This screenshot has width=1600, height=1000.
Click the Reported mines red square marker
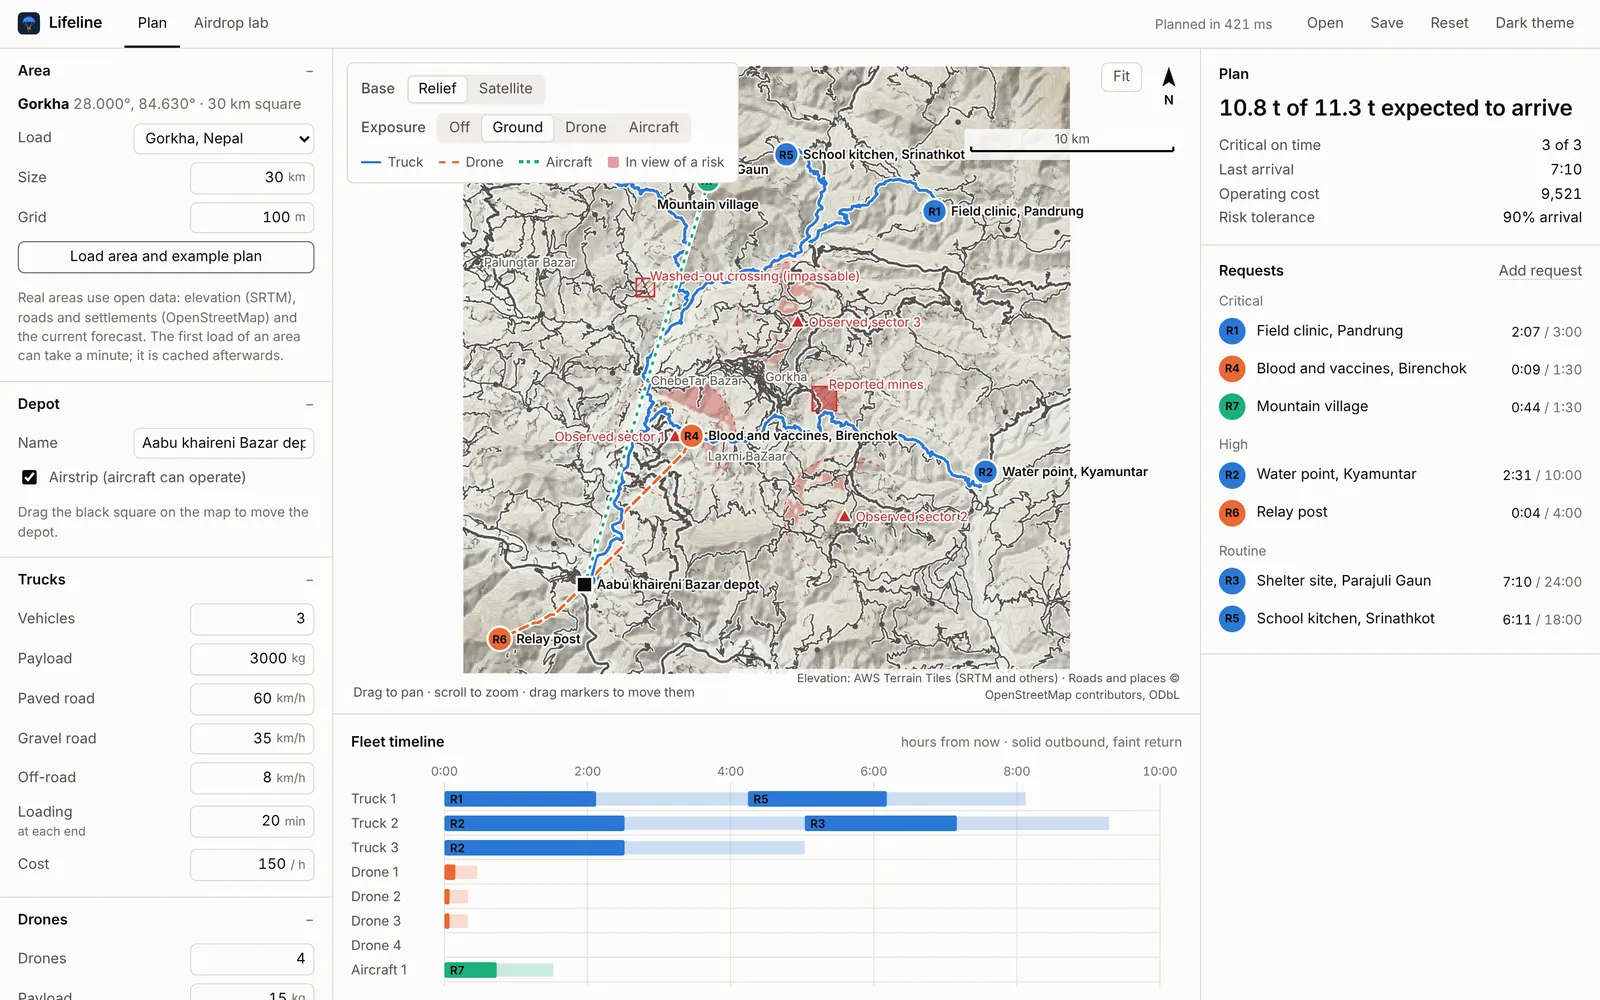click(x=824, y=400)
